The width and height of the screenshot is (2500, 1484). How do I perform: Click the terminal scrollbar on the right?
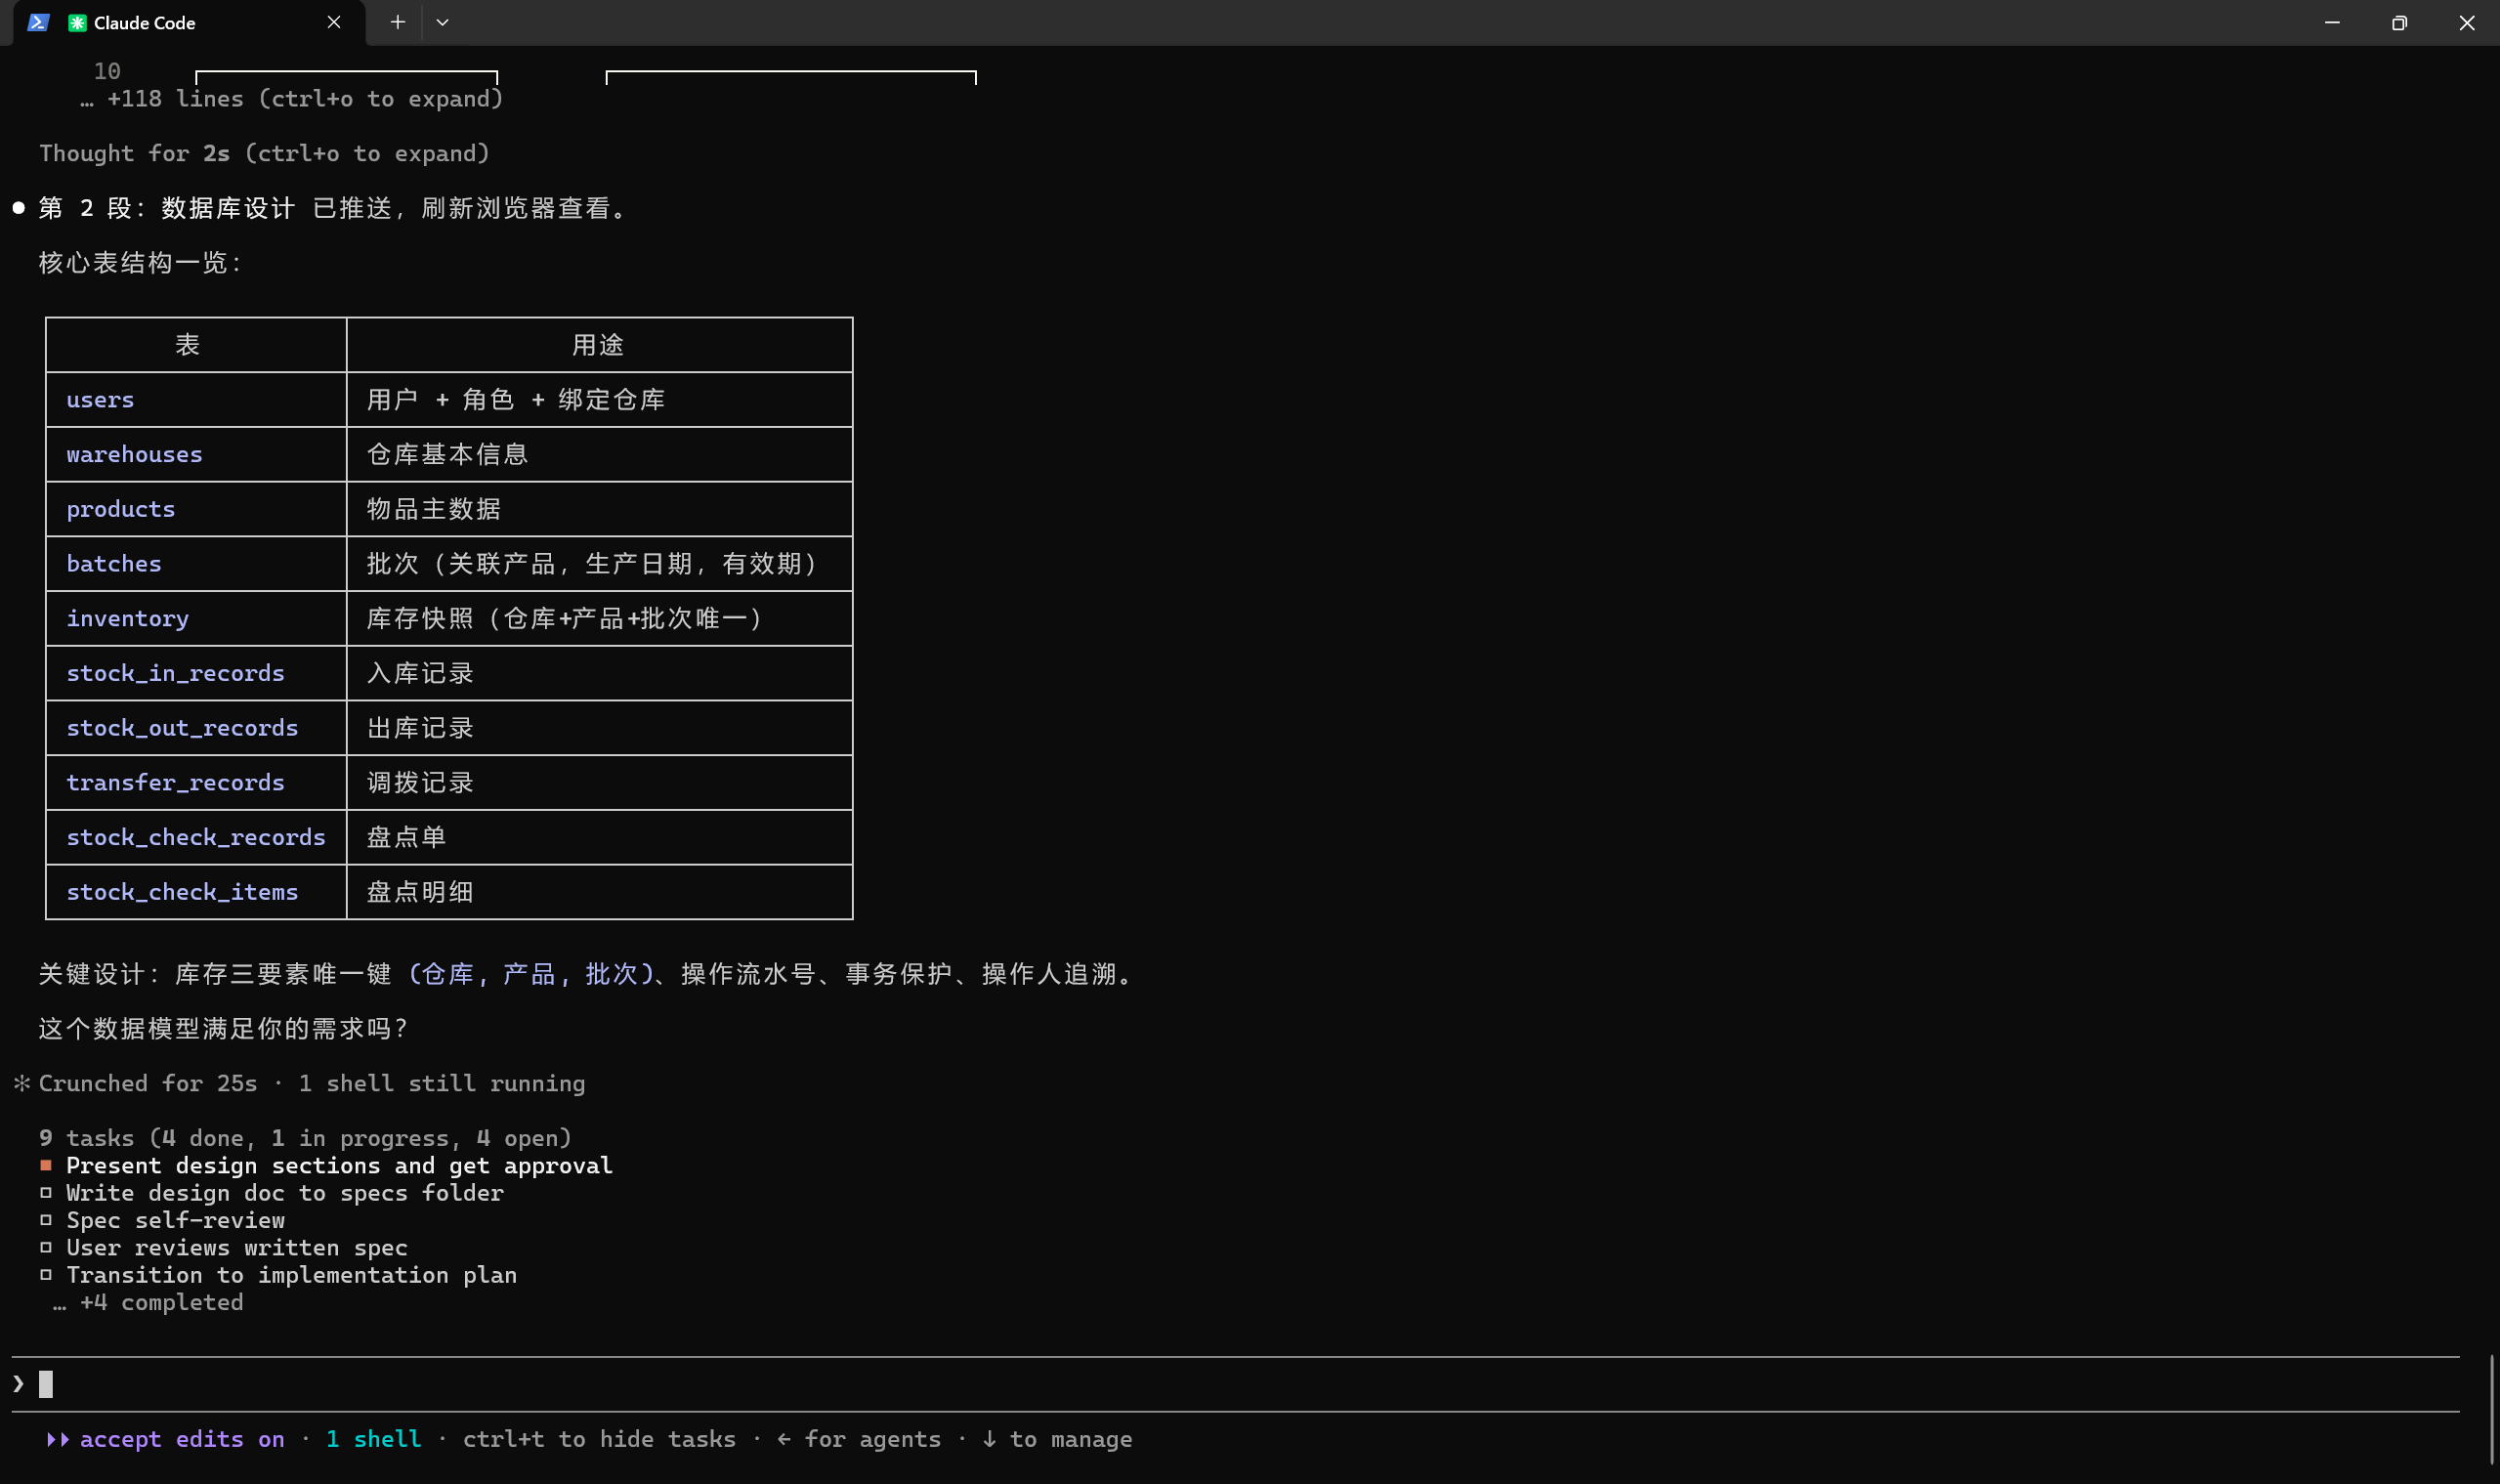tap(2491, 1410)
